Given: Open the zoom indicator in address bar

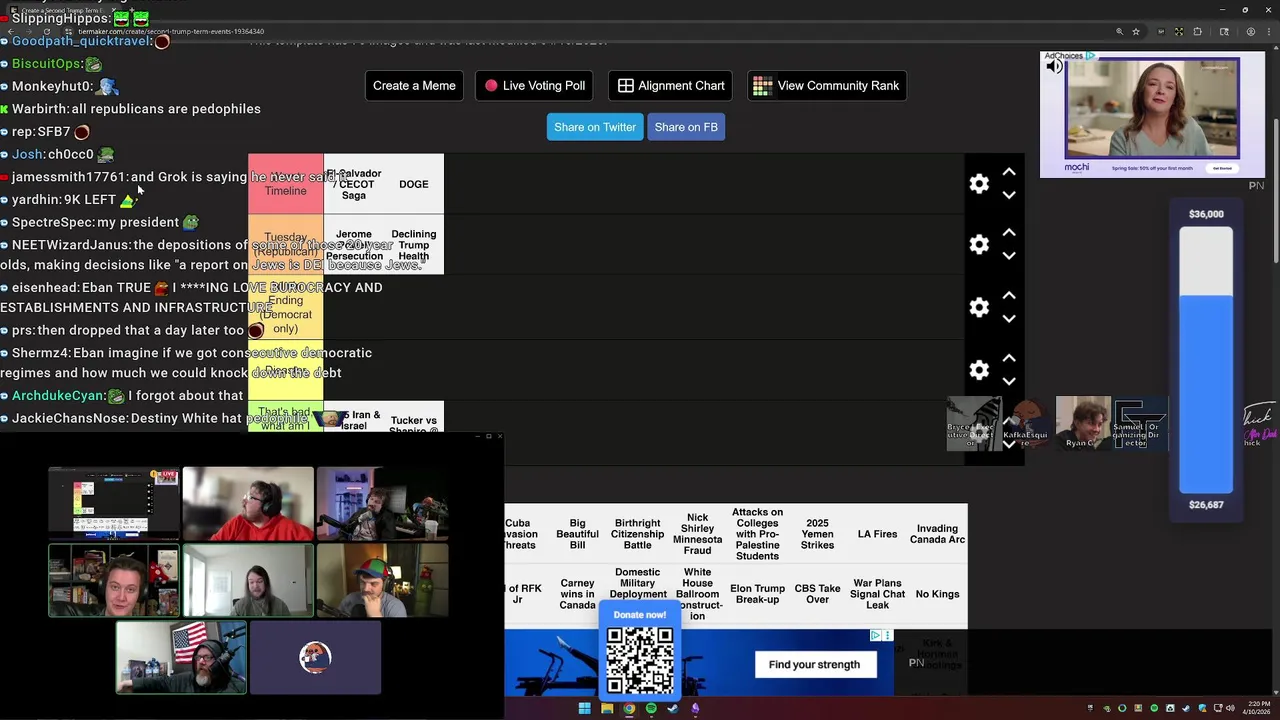Looking at the screenshot, I should tap(1120, 32).
